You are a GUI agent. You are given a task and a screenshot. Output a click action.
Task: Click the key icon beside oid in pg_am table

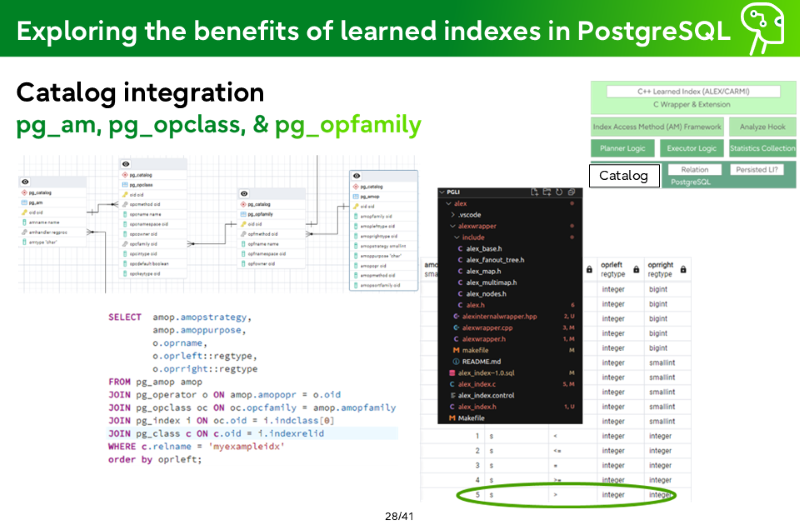coord(24,212)
